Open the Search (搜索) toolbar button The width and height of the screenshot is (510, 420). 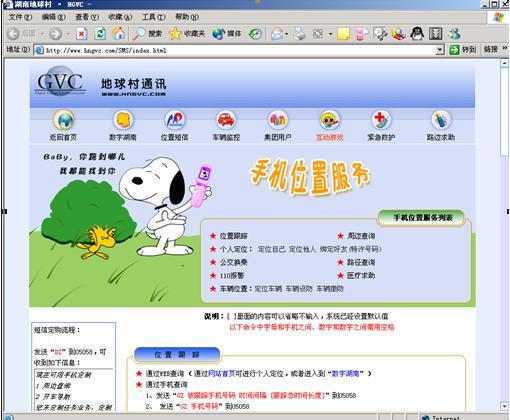[147, 34]
